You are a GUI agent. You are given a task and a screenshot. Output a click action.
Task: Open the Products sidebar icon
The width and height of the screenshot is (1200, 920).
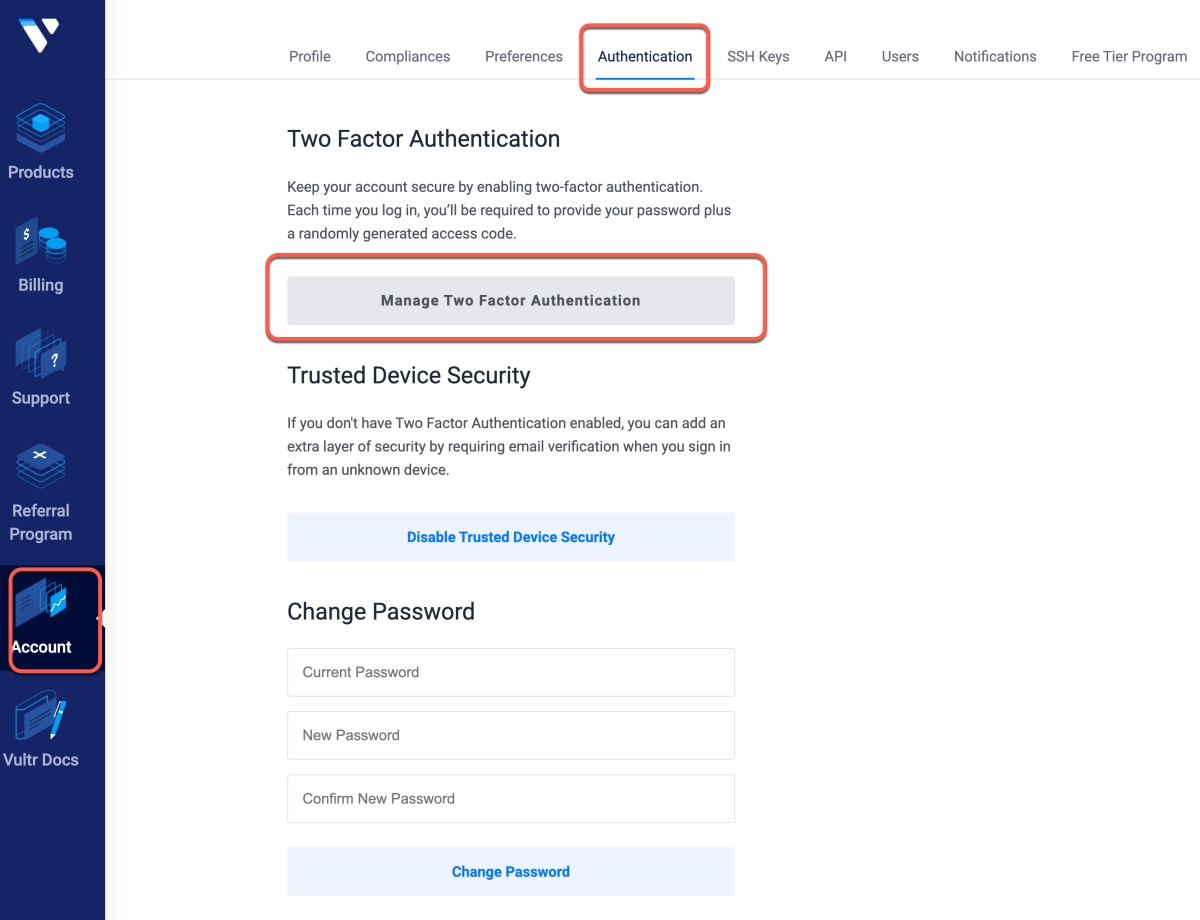pos(41,129)
